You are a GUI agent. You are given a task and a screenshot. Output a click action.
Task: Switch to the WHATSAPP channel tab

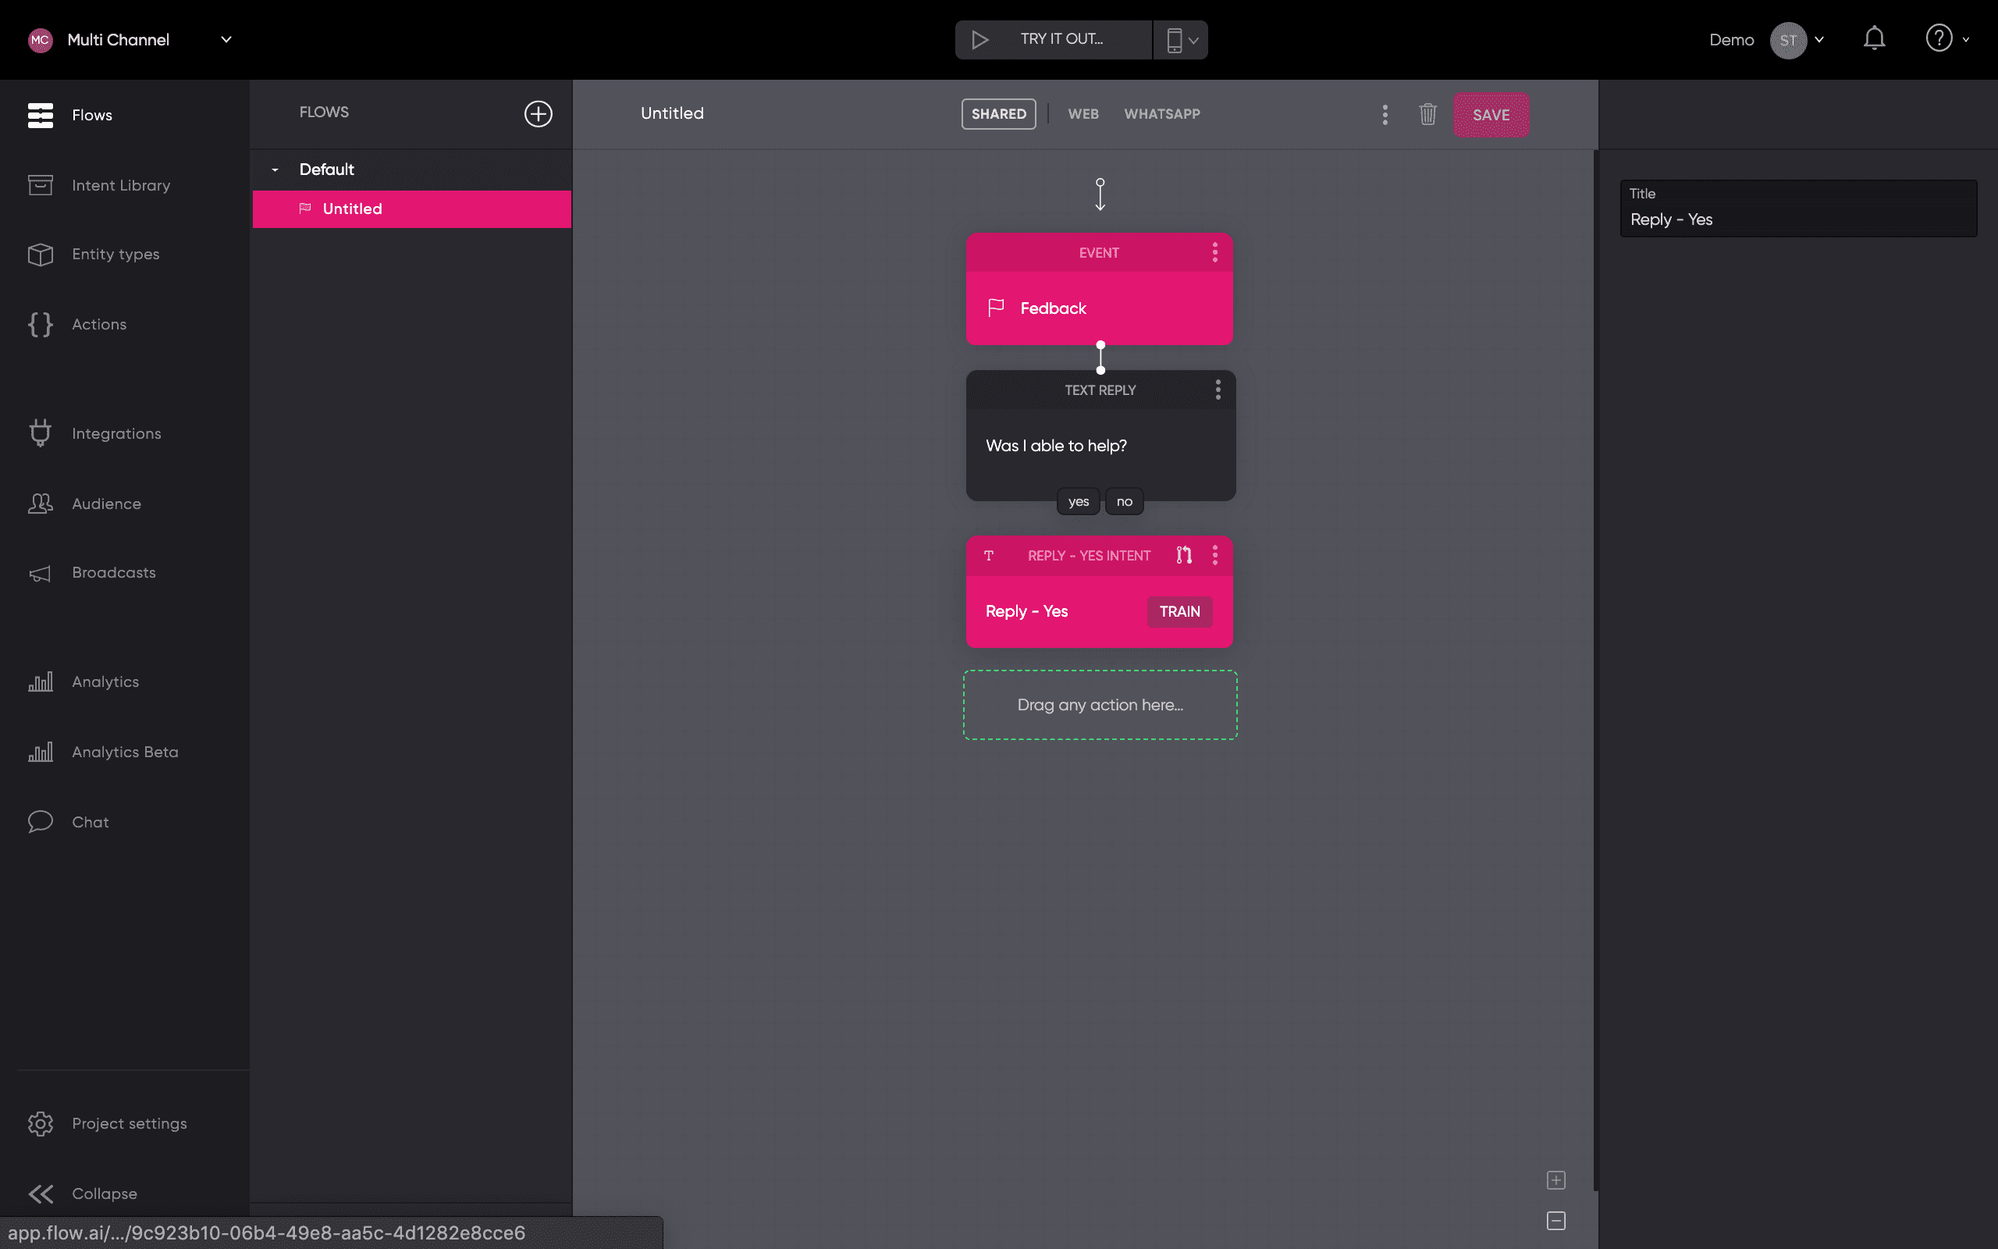[1161, 114]
